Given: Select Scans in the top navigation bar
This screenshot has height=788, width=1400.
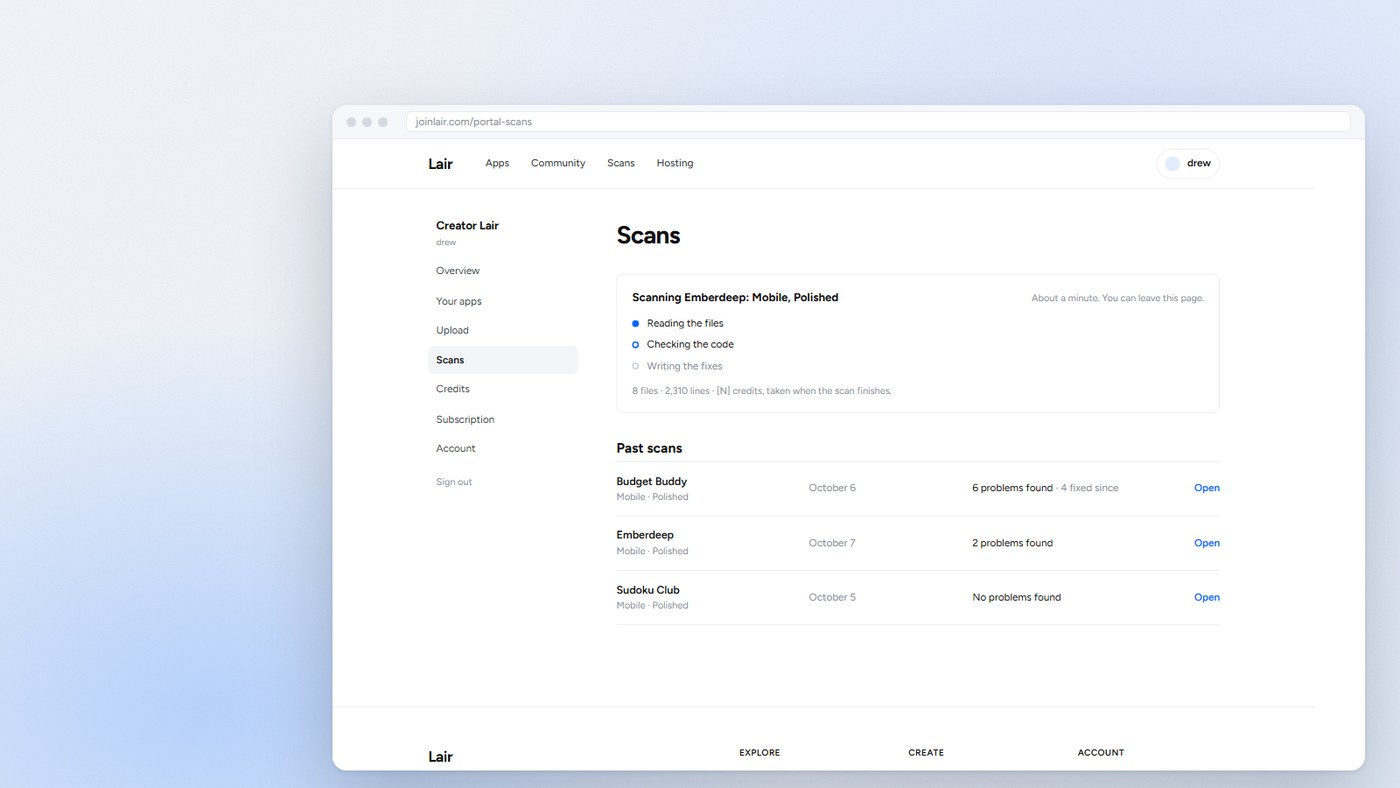Looking at the screenshot, I should (x=621, y=163).
